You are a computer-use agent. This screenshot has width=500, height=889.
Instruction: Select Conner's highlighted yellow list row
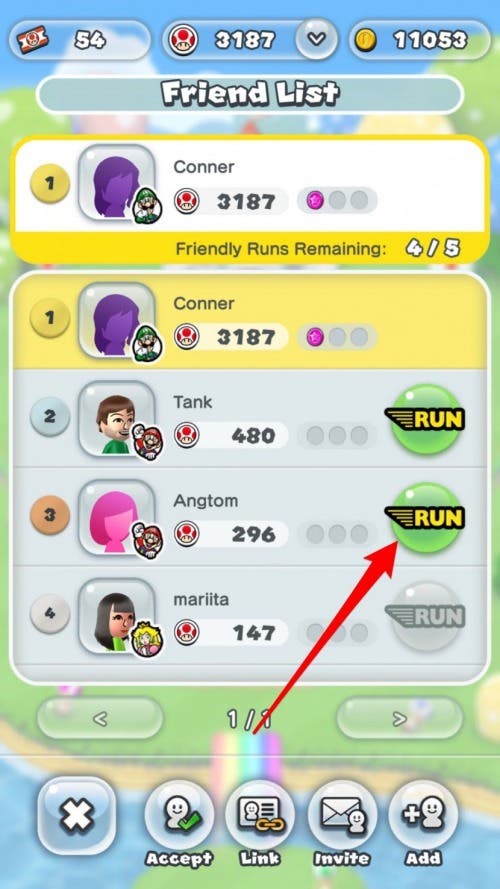point(249,321)
